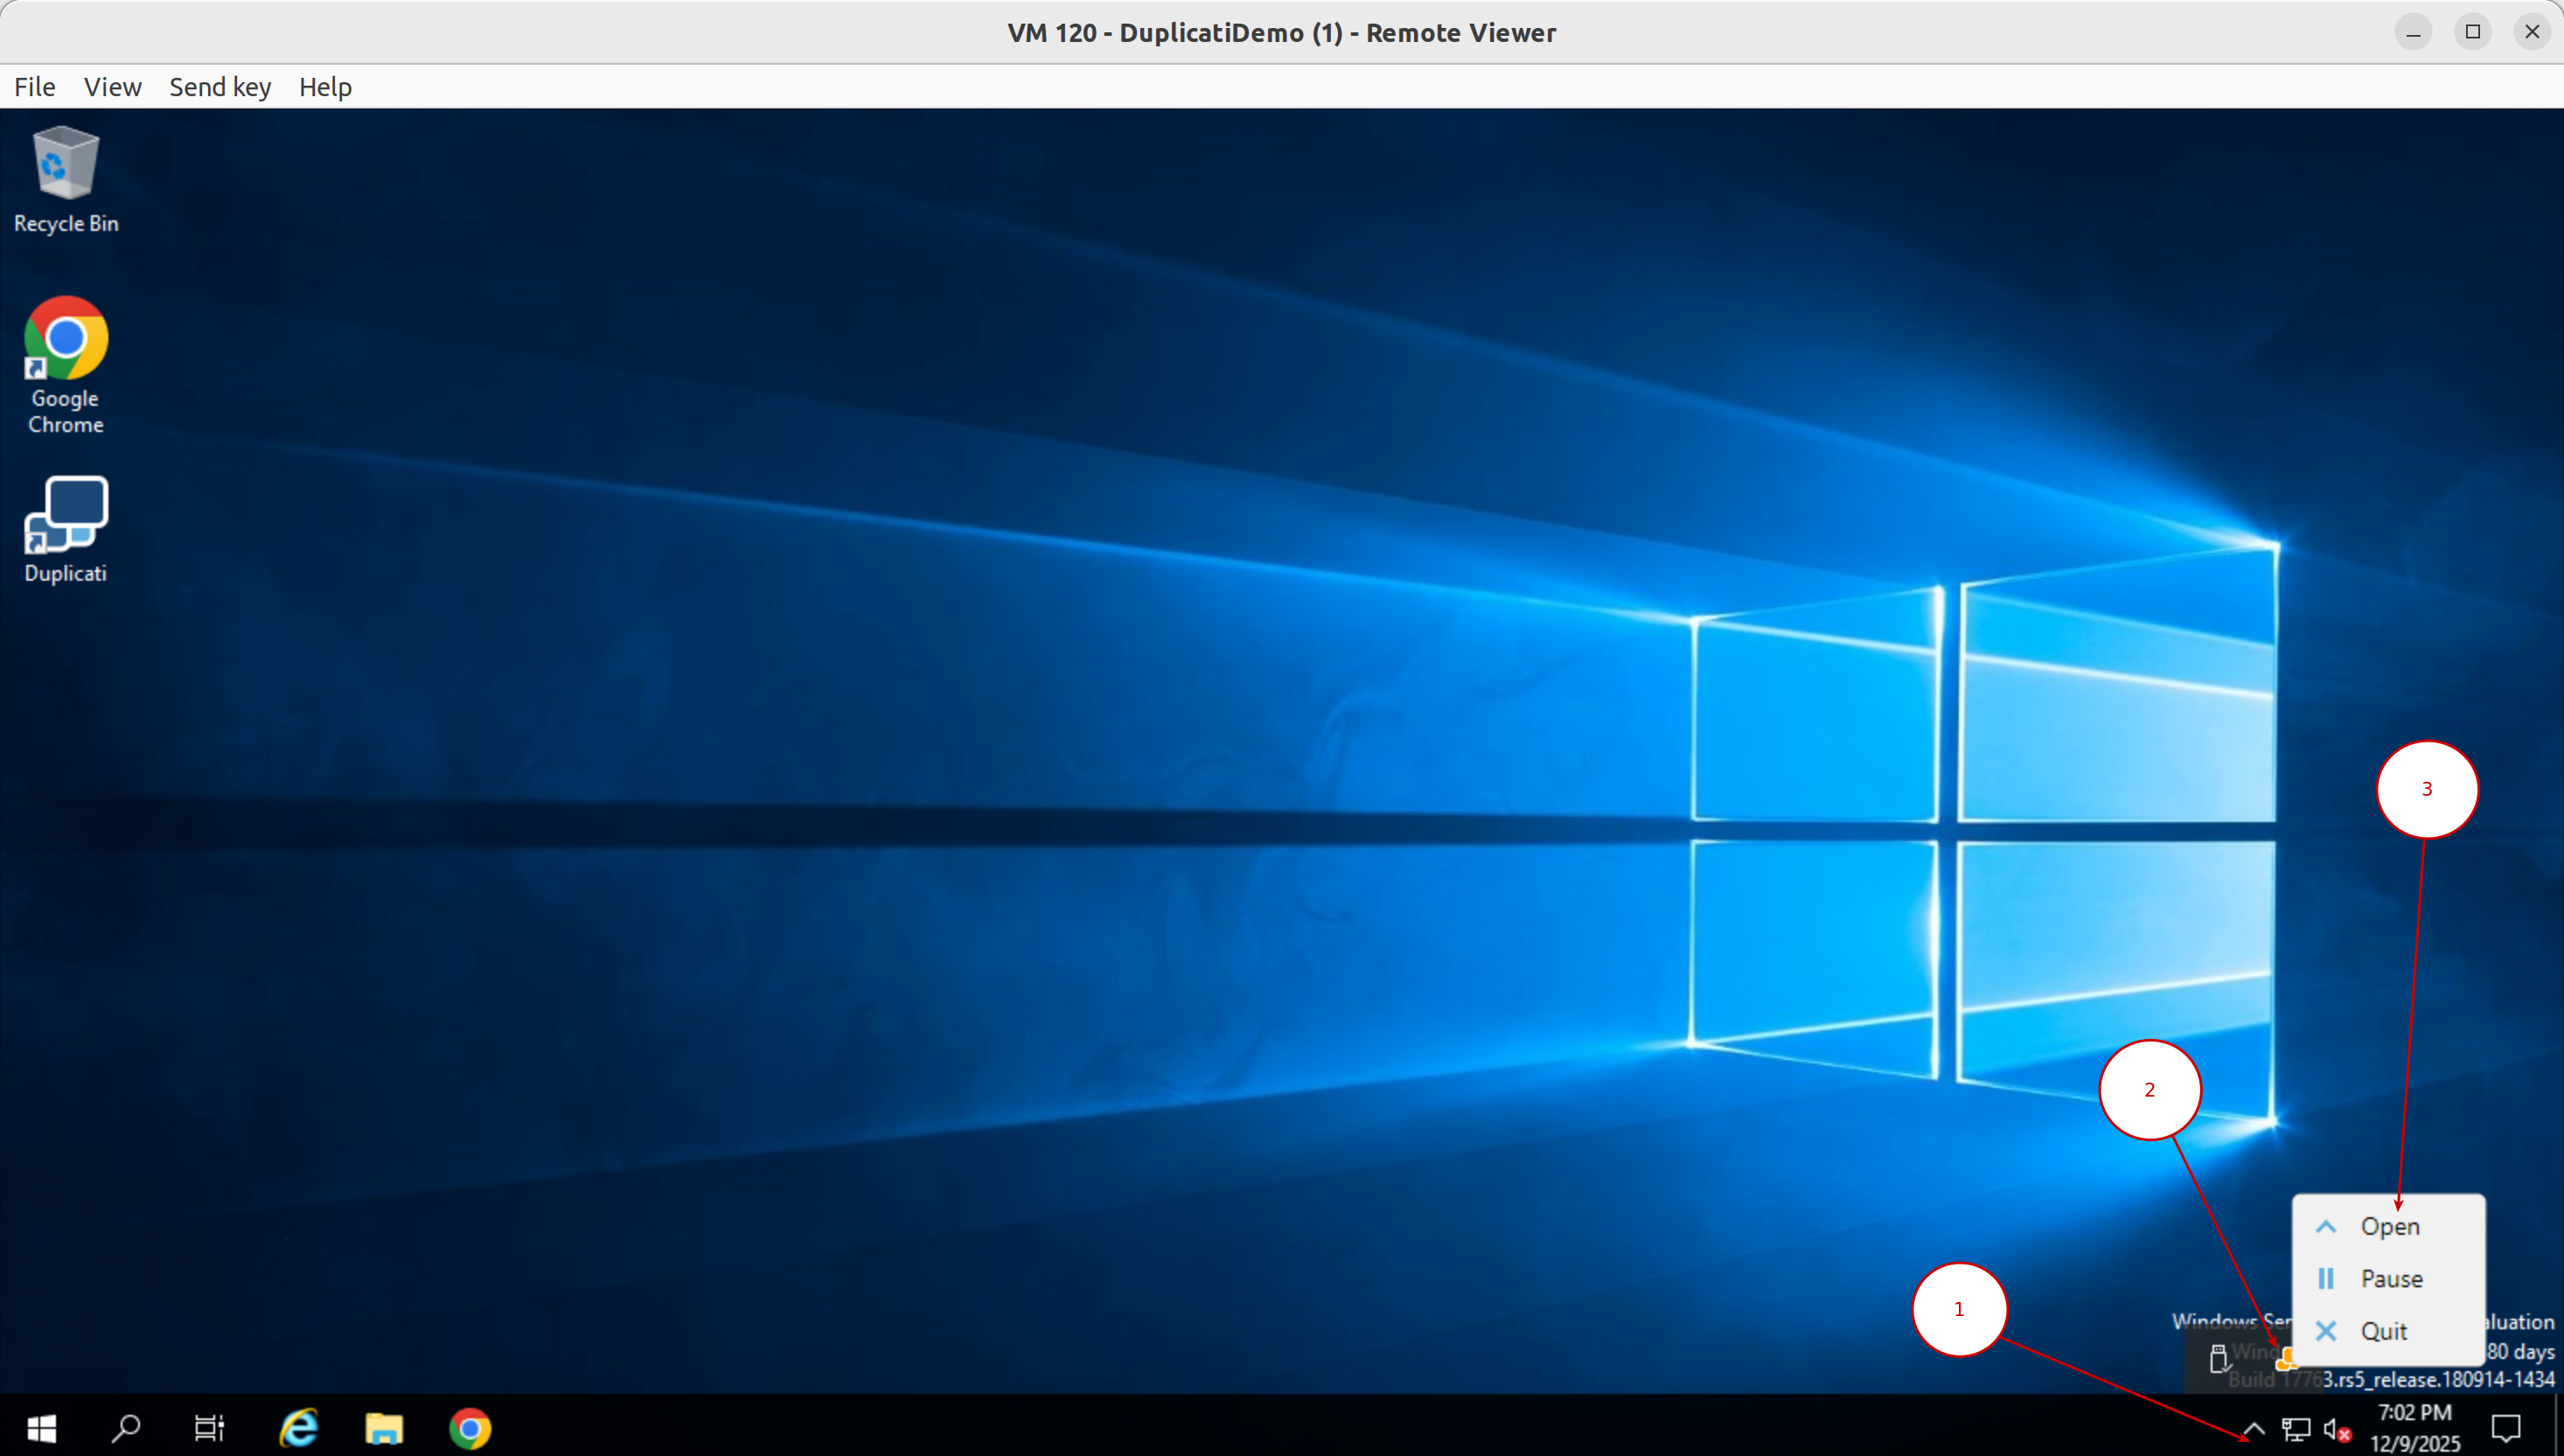Image resolution: width=2564 pixels, height=1456 pixels.
Task: Open Task View from taskbar
Action: (x=209, y=1428)
